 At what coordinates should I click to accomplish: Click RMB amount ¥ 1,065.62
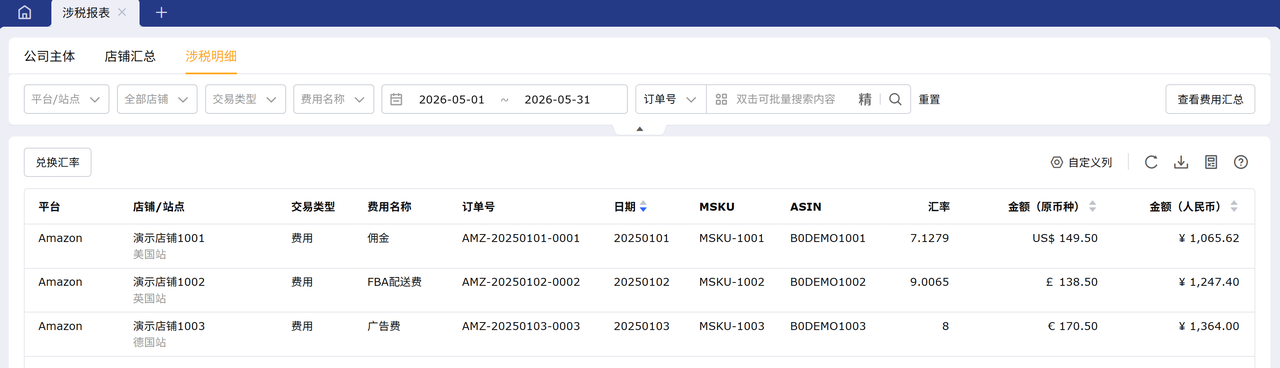click(1209, 238)
